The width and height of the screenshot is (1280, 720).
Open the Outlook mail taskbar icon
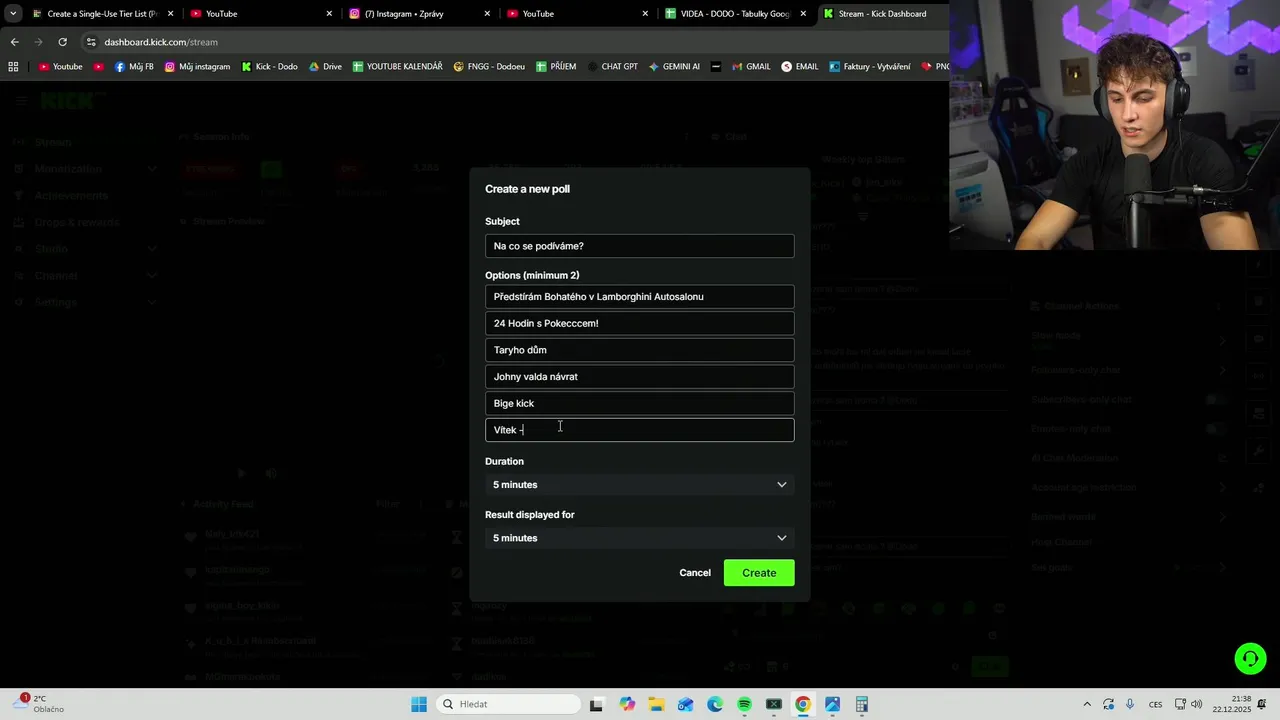click(685, 704)
